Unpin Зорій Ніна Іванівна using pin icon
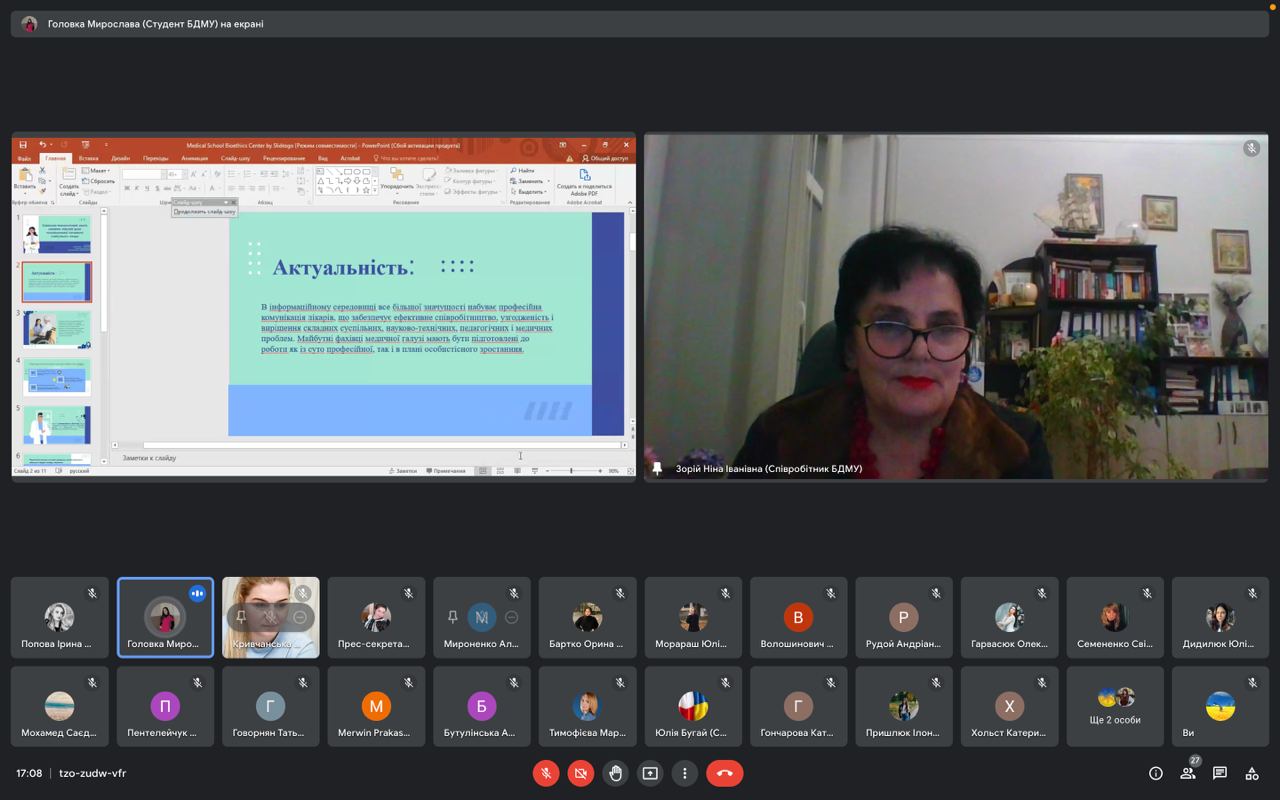This screenshot has width=1280, height=800. [657, 468]
